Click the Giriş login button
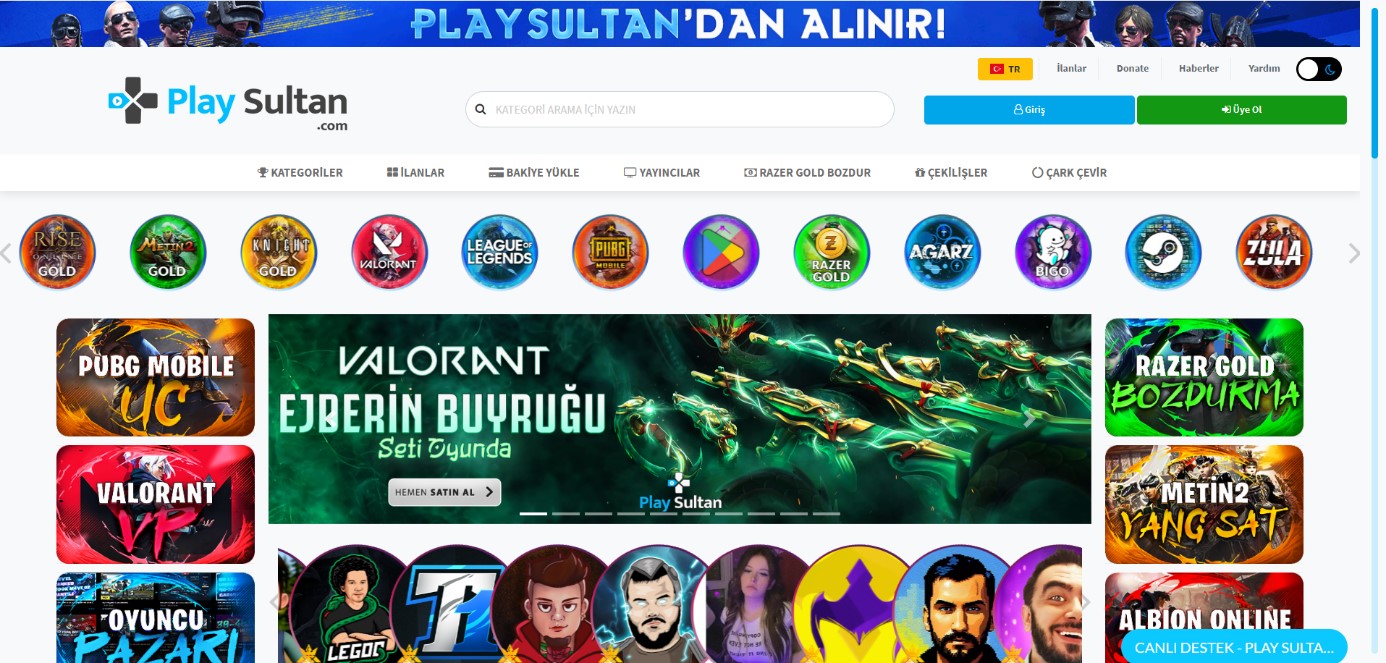This screenshot has height=663, width=1386. pos(1029,110)
